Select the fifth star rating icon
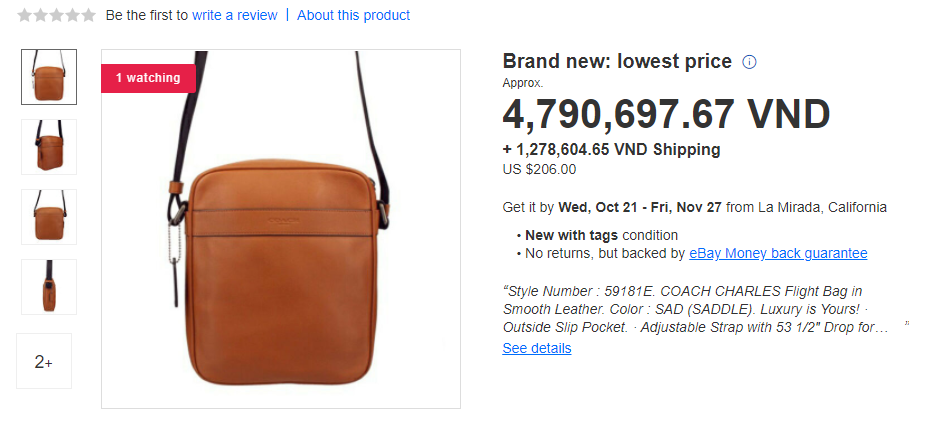937x437 pixels. point(88,15)
